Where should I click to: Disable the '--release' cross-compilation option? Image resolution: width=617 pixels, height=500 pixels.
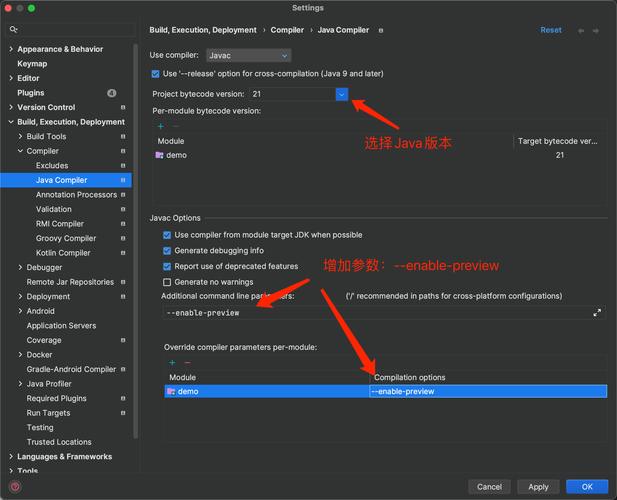pyautogui.click(x=155, y=74)
